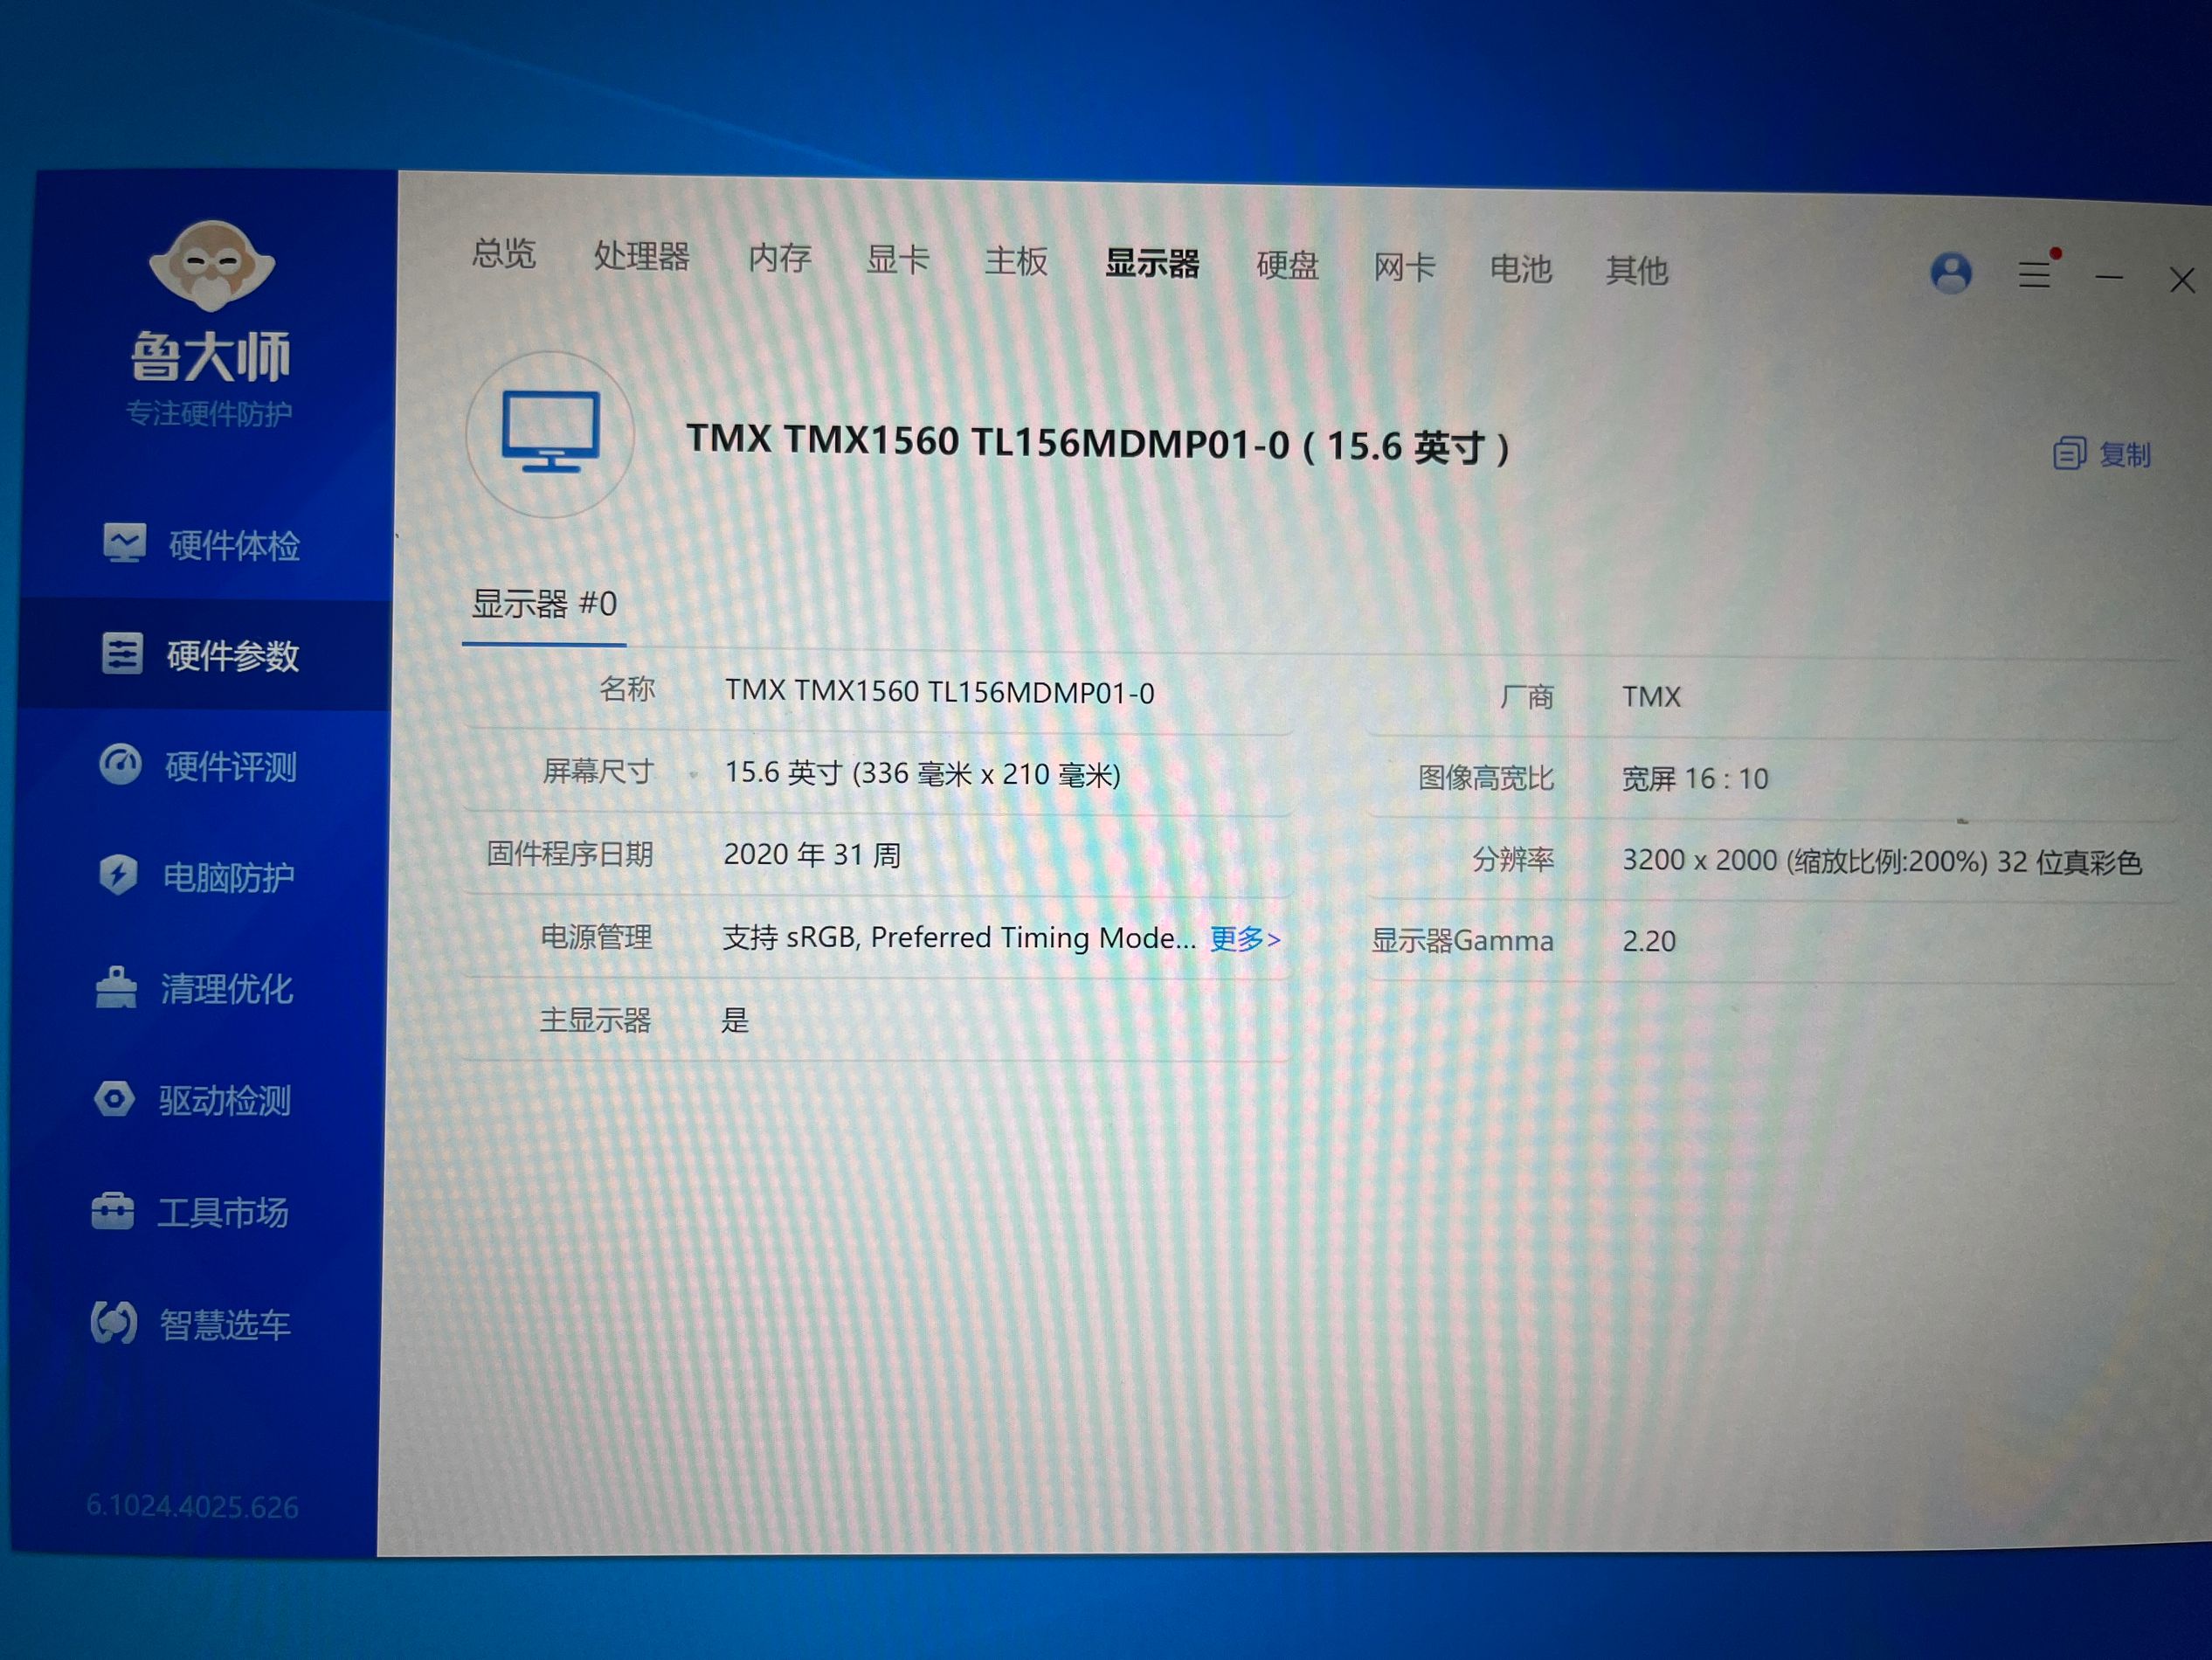The width and height of the screenshot is (2212, 1660).
Task: Switch to the 硬盘 disk tab
Action: [x=1288, y=266]
